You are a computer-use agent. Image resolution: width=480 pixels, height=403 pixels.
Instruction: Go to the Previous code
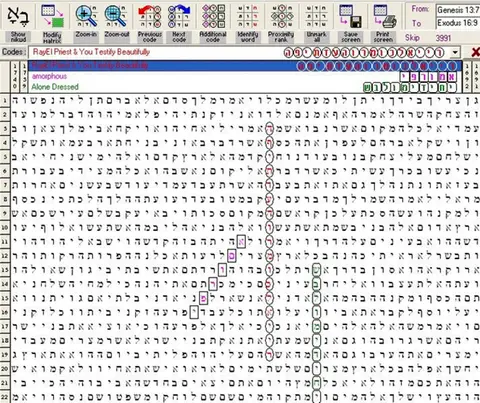[149, 16]
